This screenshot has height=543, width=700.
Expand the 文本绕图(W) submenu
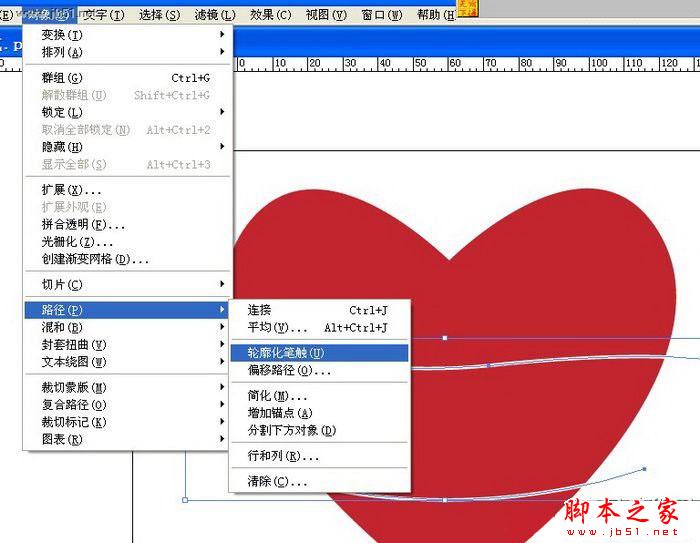pyautogui.click(x=128, y=362)
